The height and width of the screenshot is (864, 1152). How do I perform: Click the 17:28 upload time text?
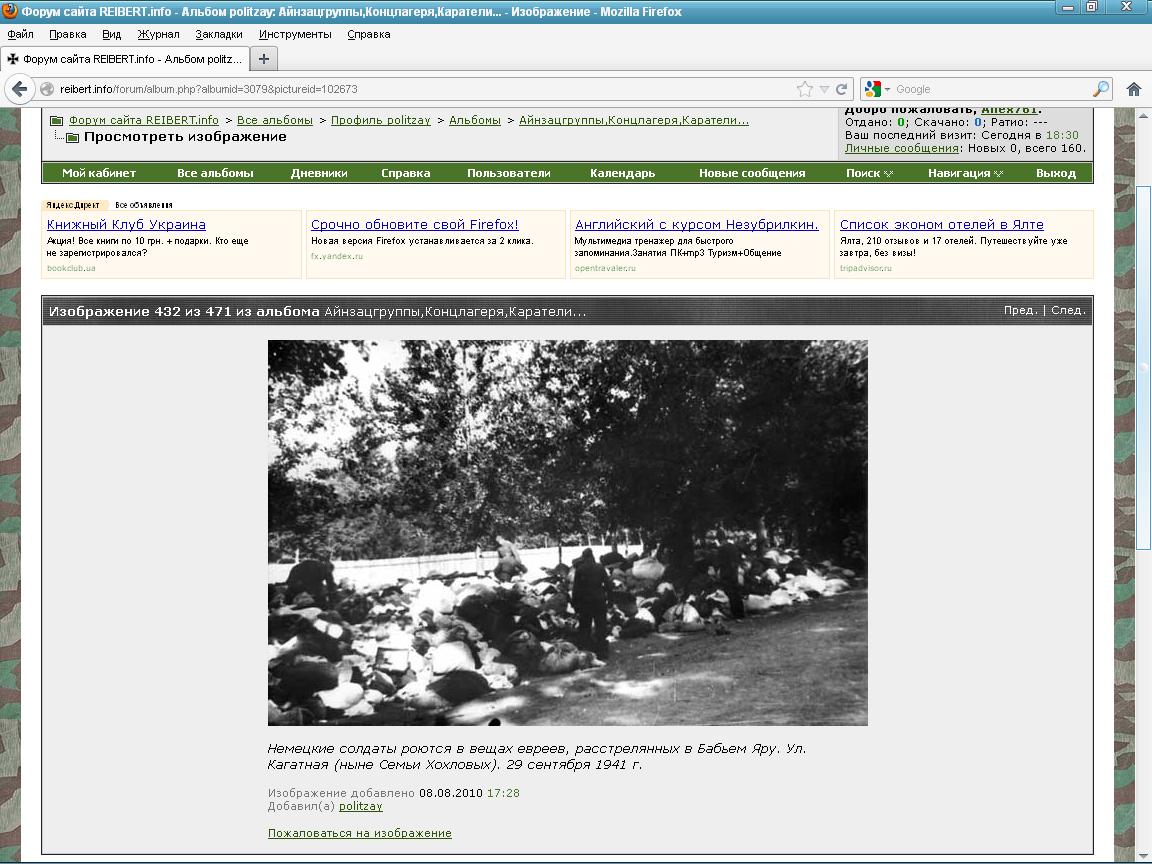pos(503,793)
